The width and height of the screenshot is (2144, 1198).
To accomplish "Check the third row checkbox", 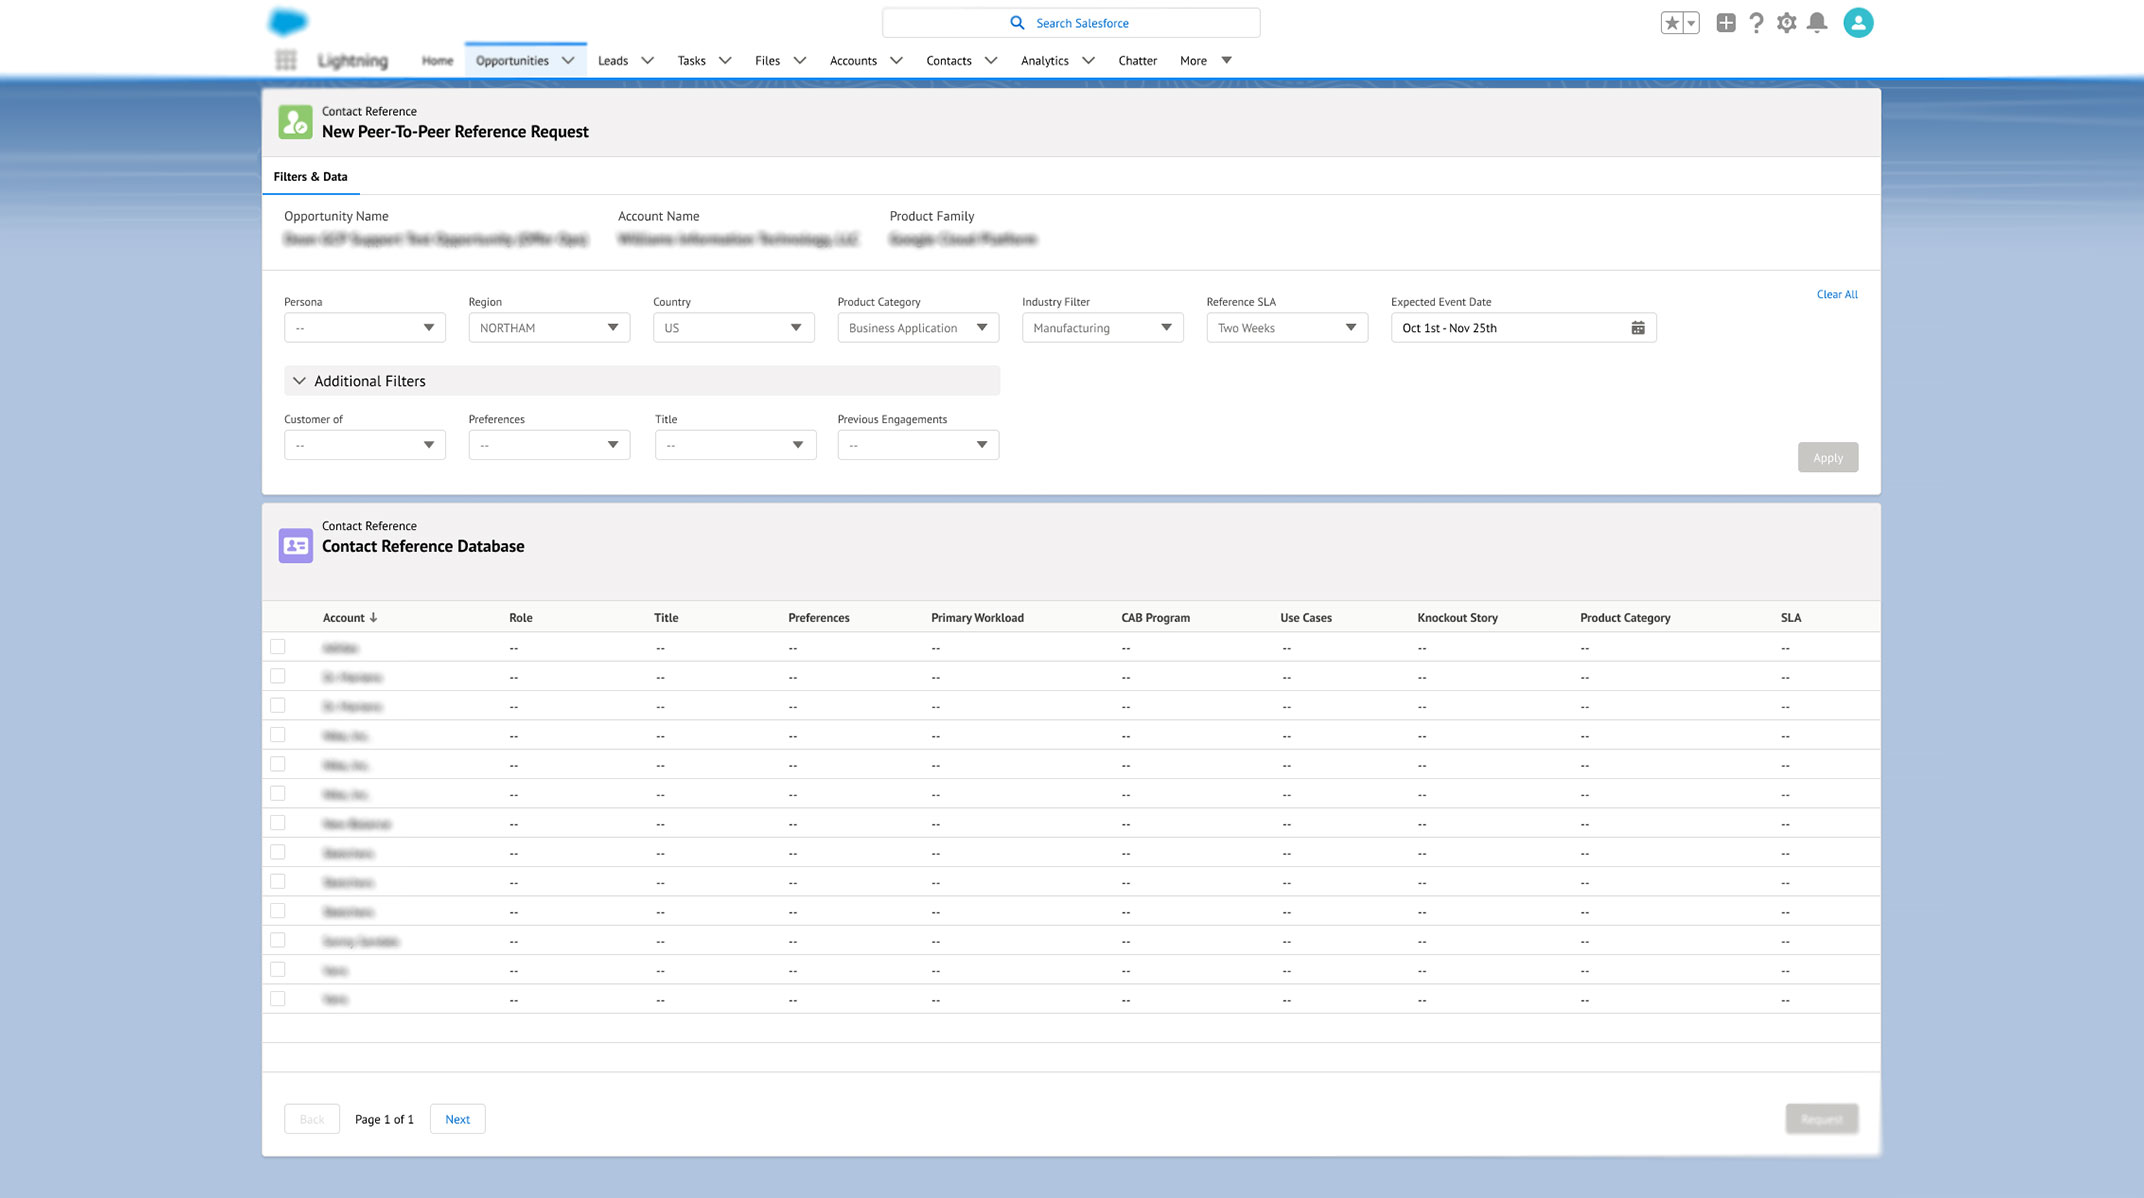I will pos(278,706).
